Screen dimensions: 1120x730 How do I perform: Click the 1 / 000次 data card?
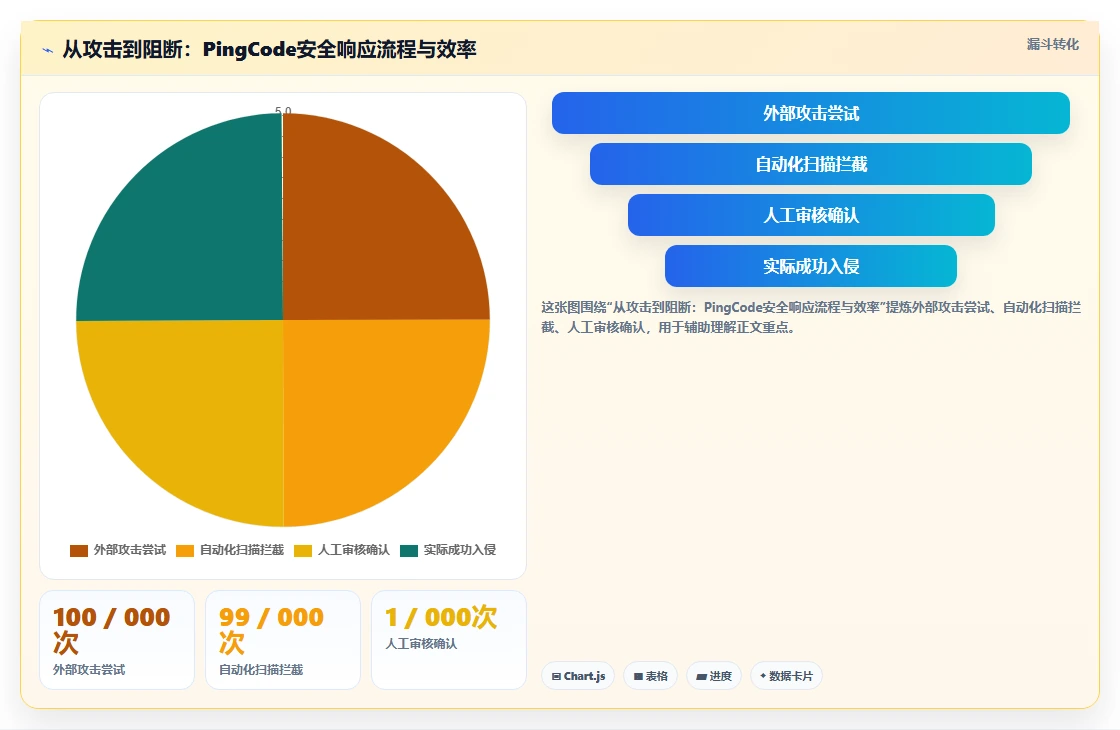[449, 640]
